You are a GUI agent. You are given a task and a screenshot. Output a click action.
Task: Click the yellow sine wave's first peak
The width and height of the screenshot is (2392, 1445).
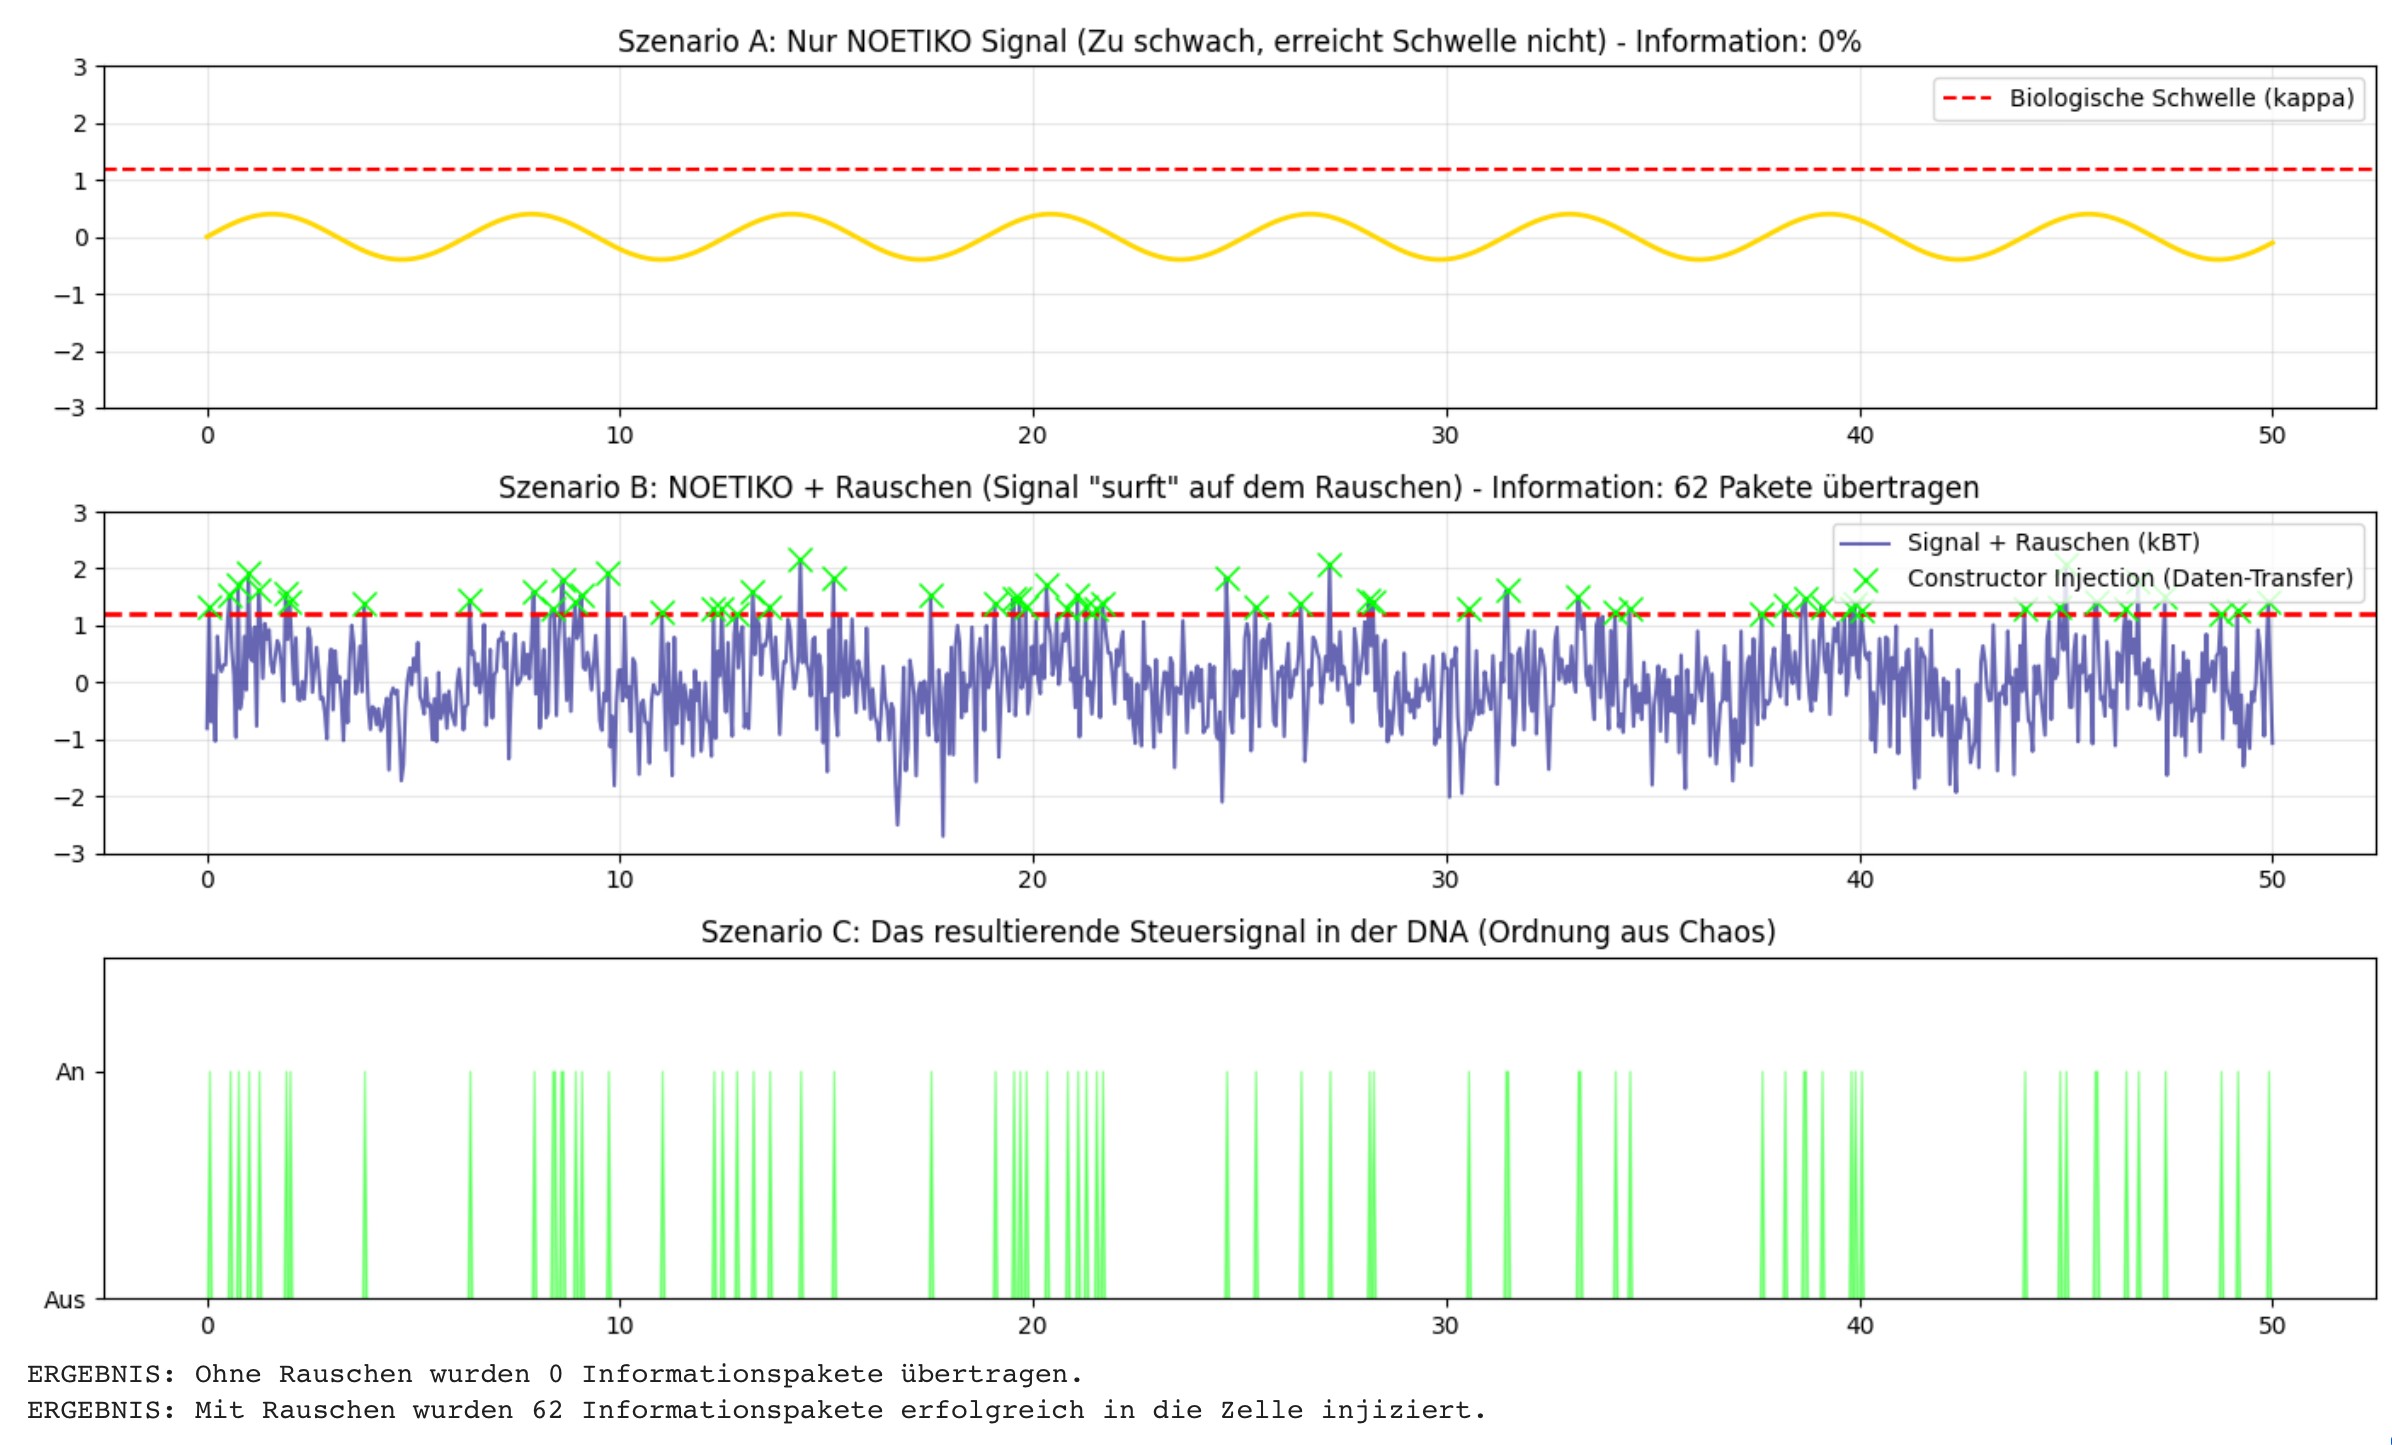click(271, 214)
